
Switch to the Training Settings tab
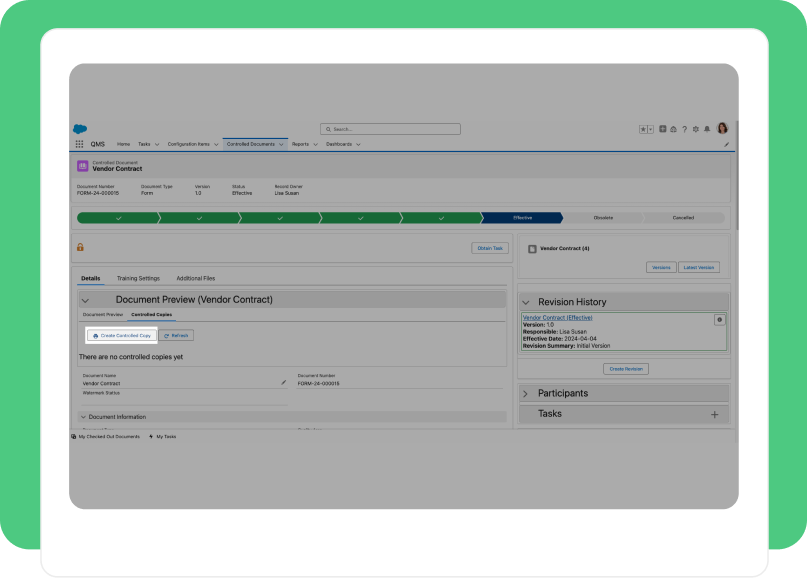click(138, 278)
